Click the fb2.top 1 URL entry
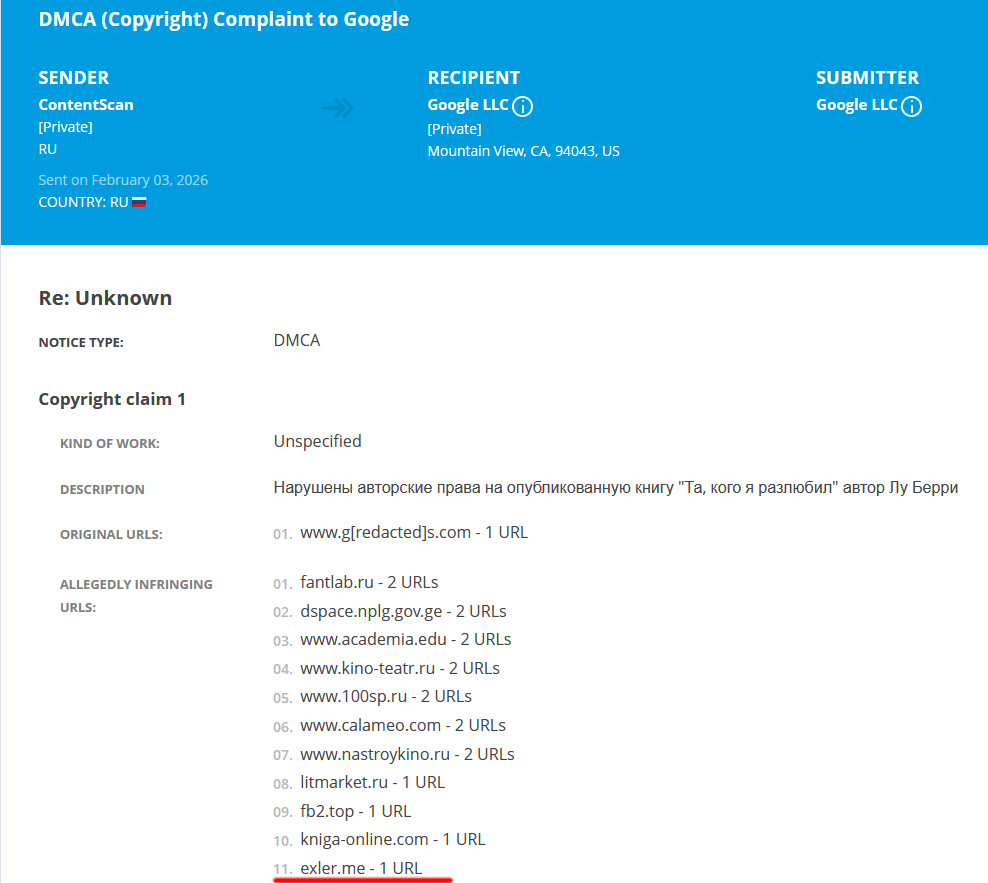The width and height of the screenshot is (988, 883). 355,811
